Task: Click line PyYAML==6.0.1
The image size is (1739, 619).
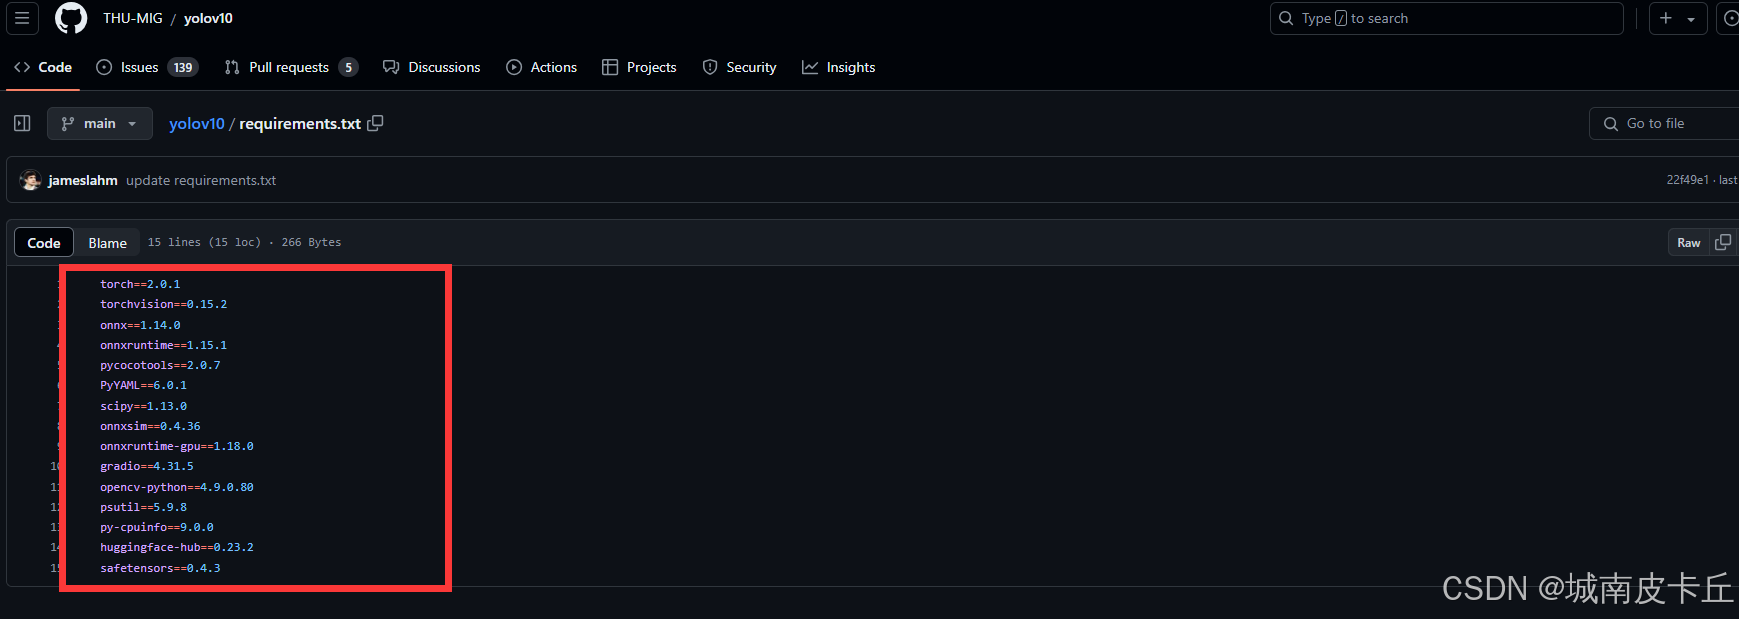Action: (143, 385)
